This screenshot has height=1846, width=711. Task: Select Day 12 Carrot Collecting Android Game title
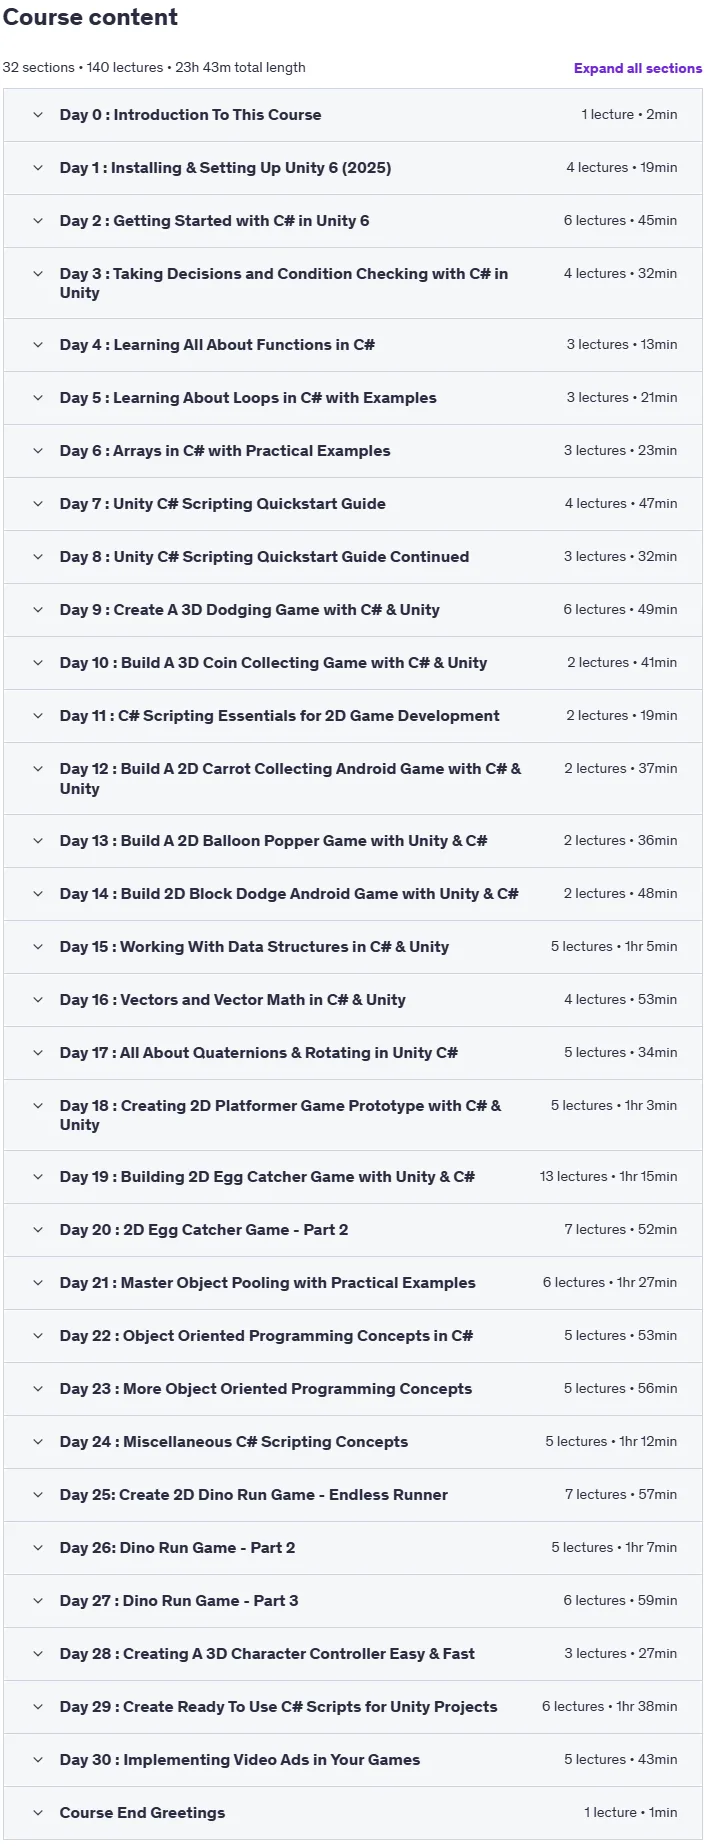point(290,779)
